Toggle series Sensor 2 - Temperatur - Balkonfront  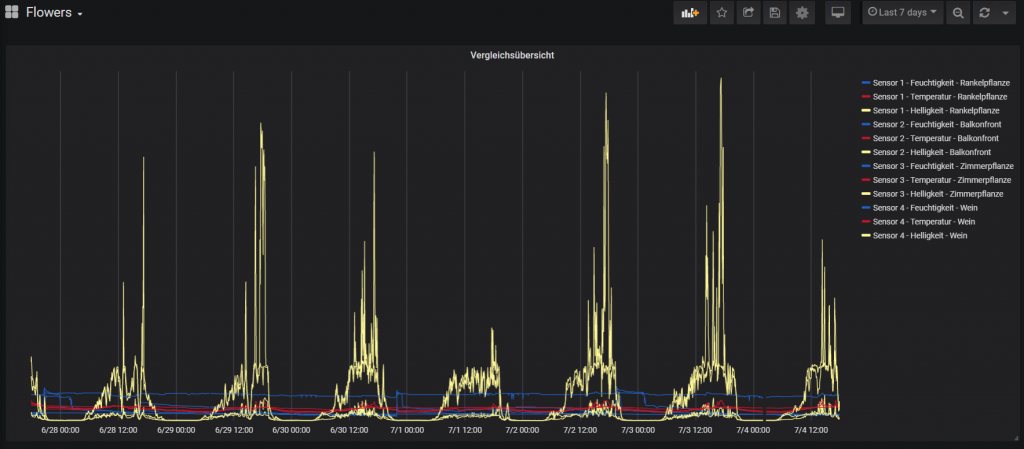click(930, 138)
